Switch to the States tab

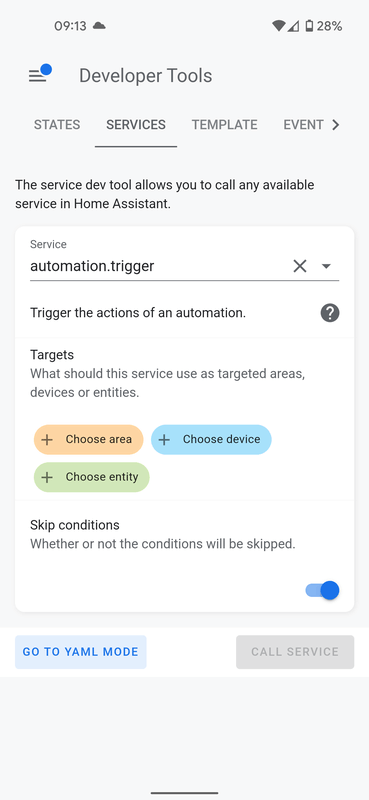tap(57, 125)
